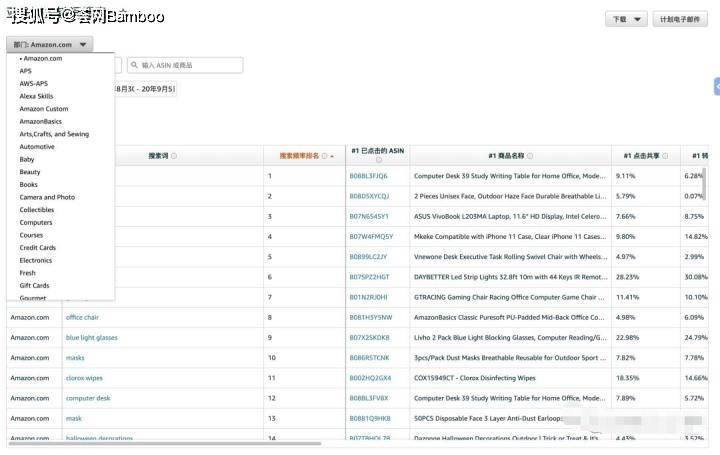Viewport: 720px width, 455px height.
Task: Open the clorox wipes search term
Action: click(x=84, y=378)
